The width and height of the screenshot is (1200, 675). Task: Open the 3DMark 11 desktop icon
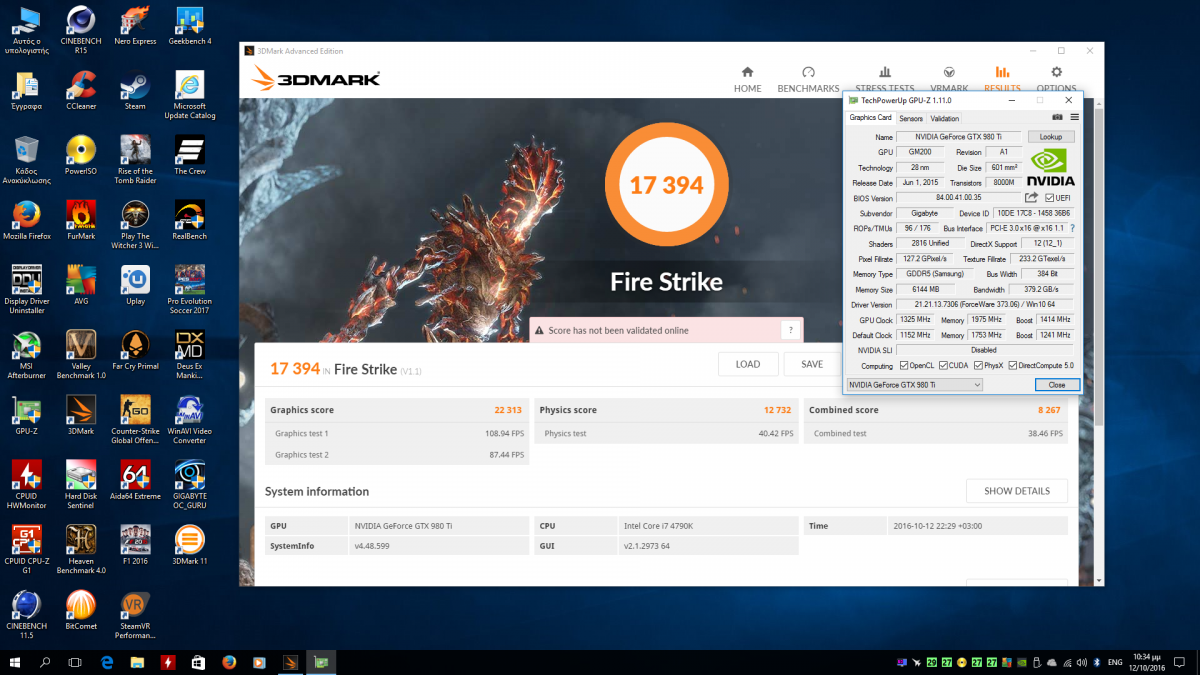click(x=190, y=545)
